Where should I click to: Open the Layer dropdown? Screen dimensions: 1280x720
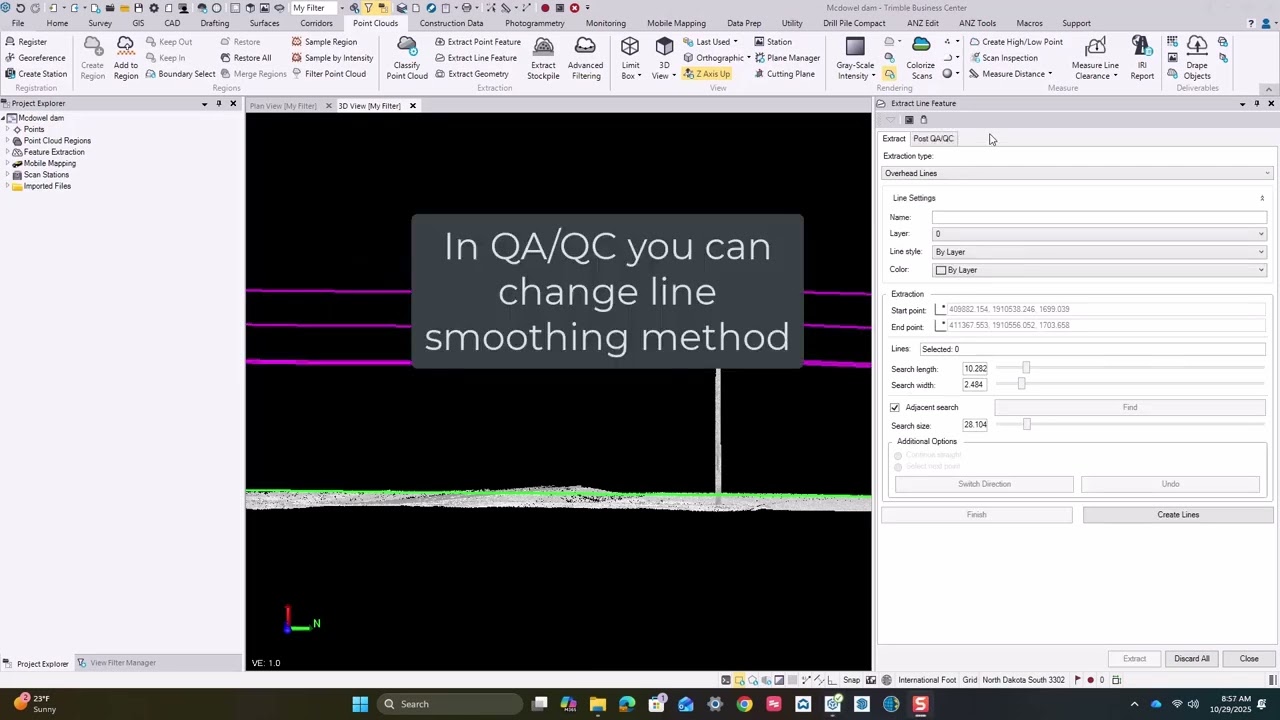pos(1099,234)
